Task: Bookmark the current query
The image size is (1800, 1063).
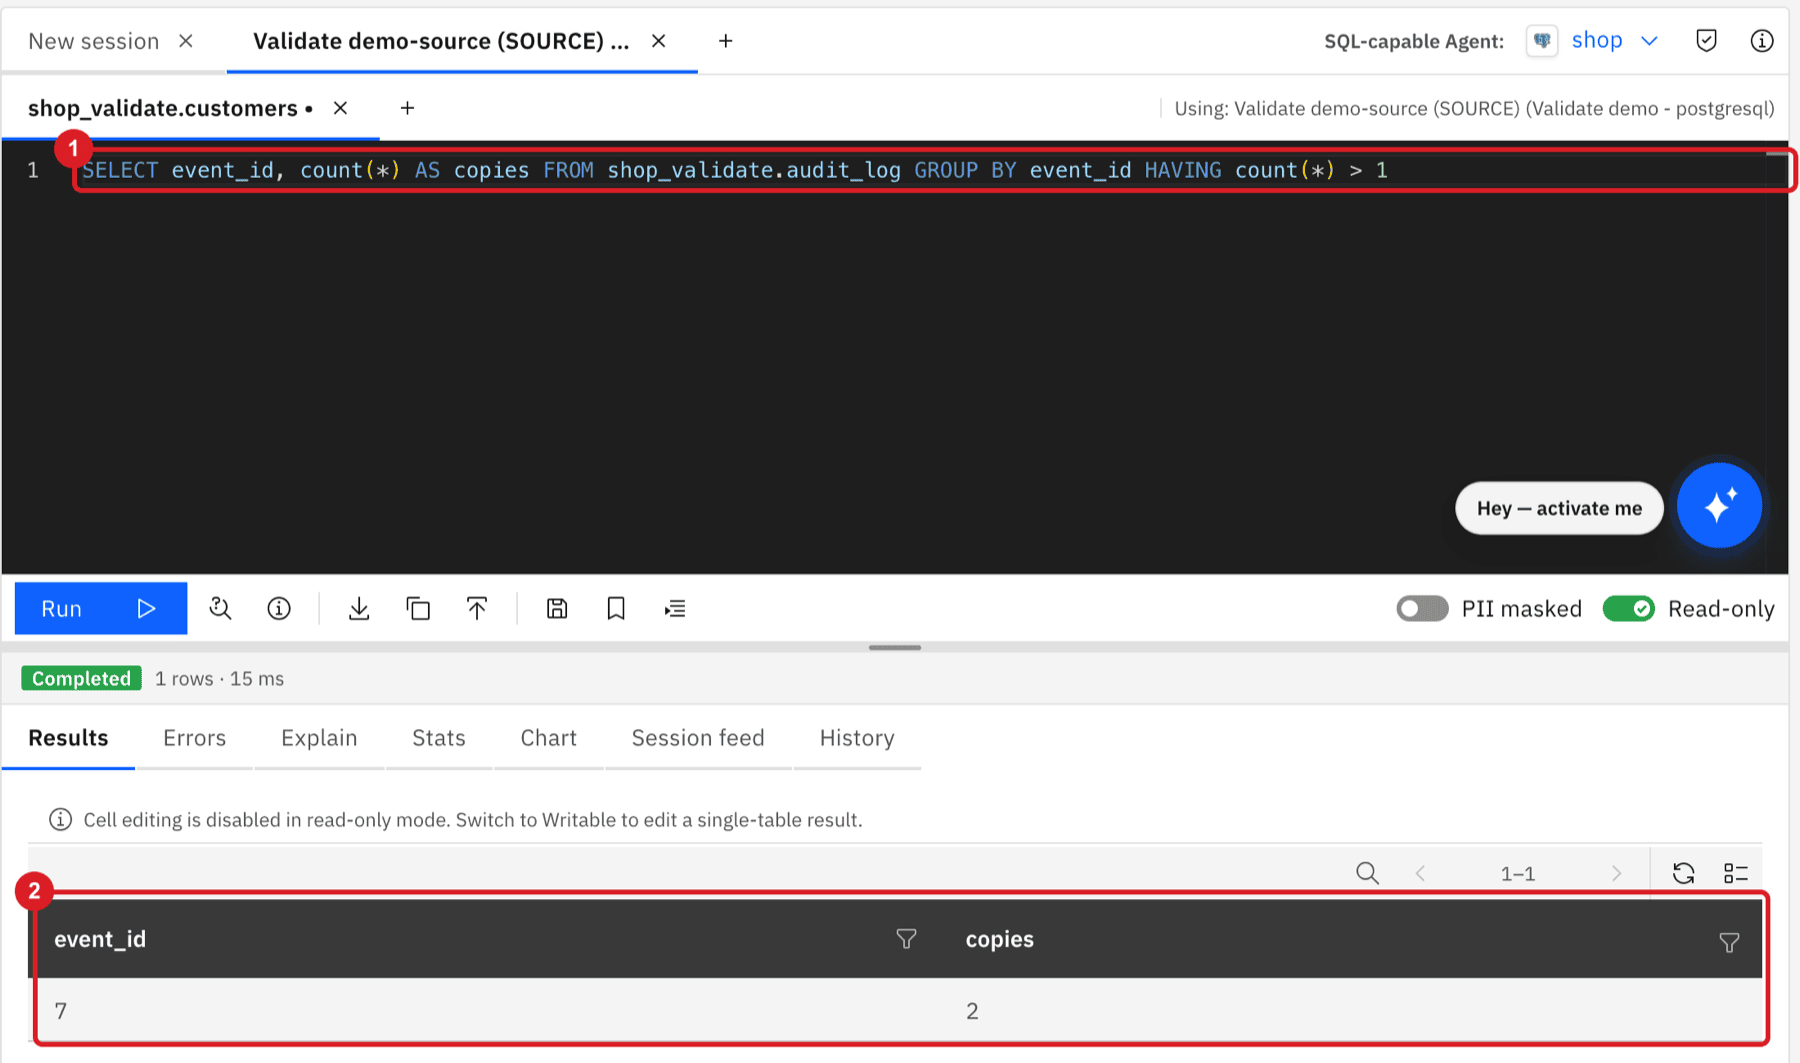Action: pyautogui.click(x=616, y=608)
